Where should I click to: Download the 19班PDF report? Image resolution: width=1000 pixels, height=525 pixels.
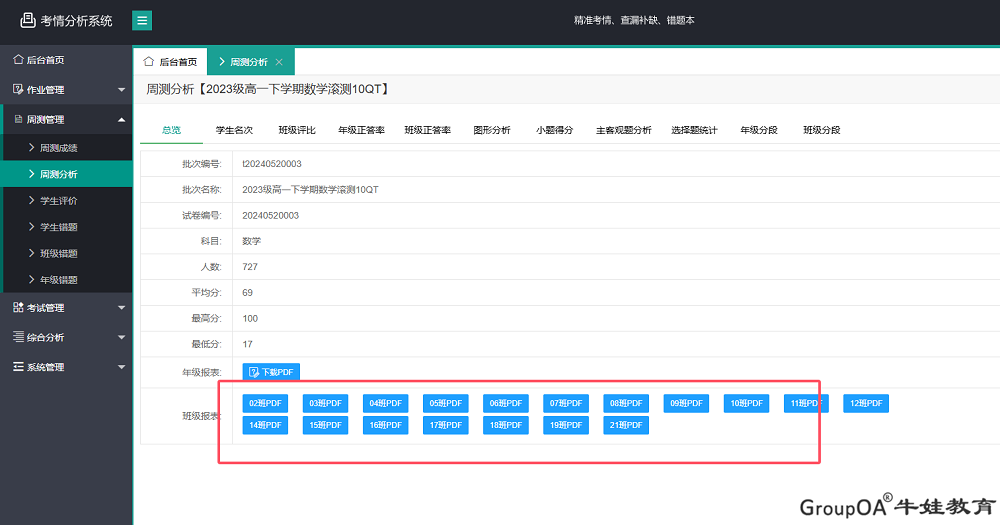point(566,425)
